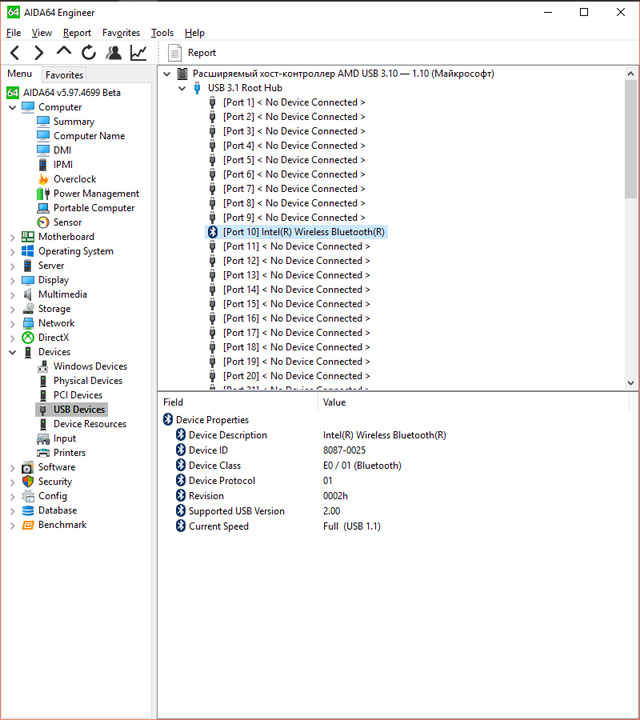Open the user silhouette toolbar icon
The image size is (640, 720).
click(x=113, y=53)
